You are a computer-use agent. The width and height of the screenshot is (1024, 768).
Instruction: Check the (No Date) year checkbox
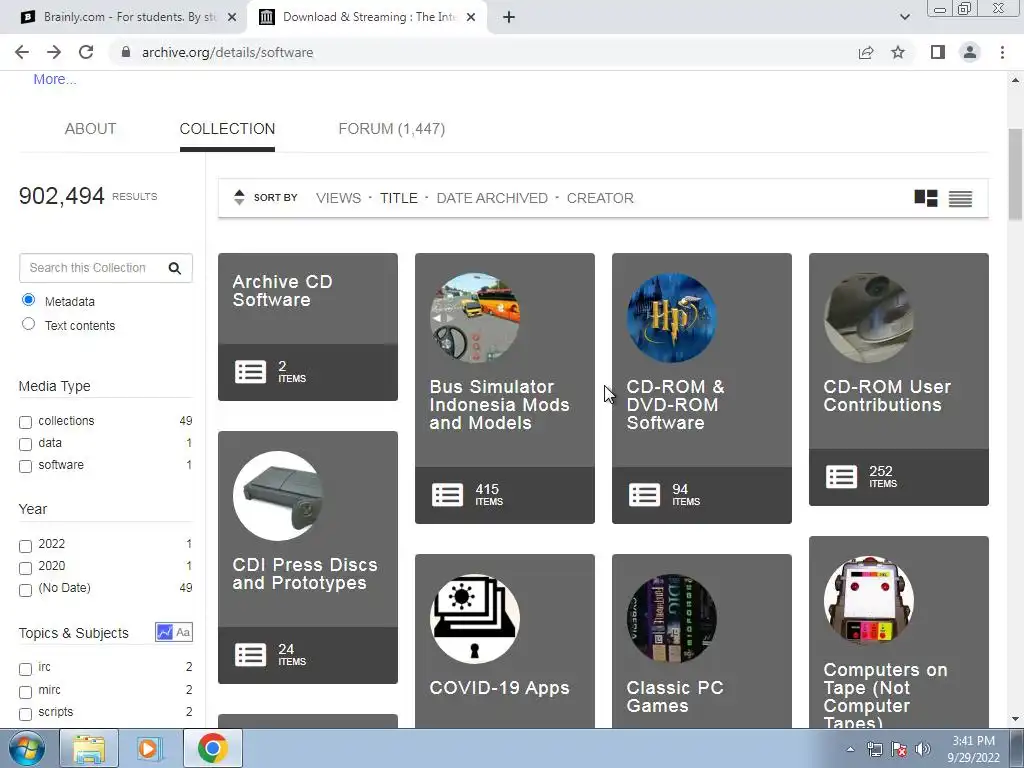(x=25, y=590)
